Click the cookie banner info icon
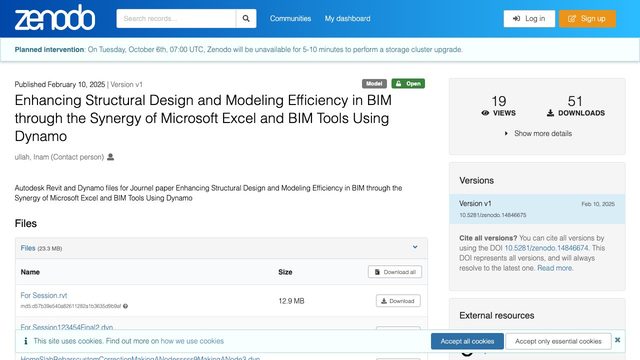 pyautogui.click(x=26, y=341)
